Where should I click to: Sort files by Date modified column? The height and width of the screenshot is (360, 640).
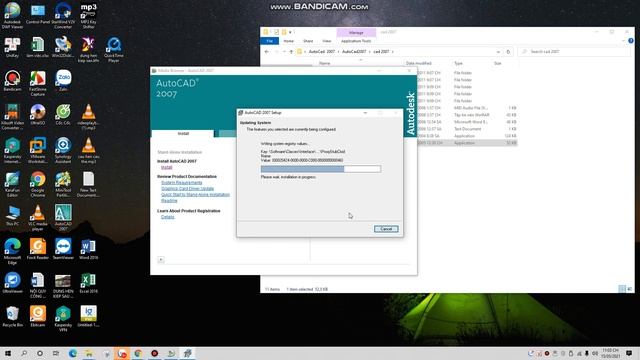coord(418,63)
